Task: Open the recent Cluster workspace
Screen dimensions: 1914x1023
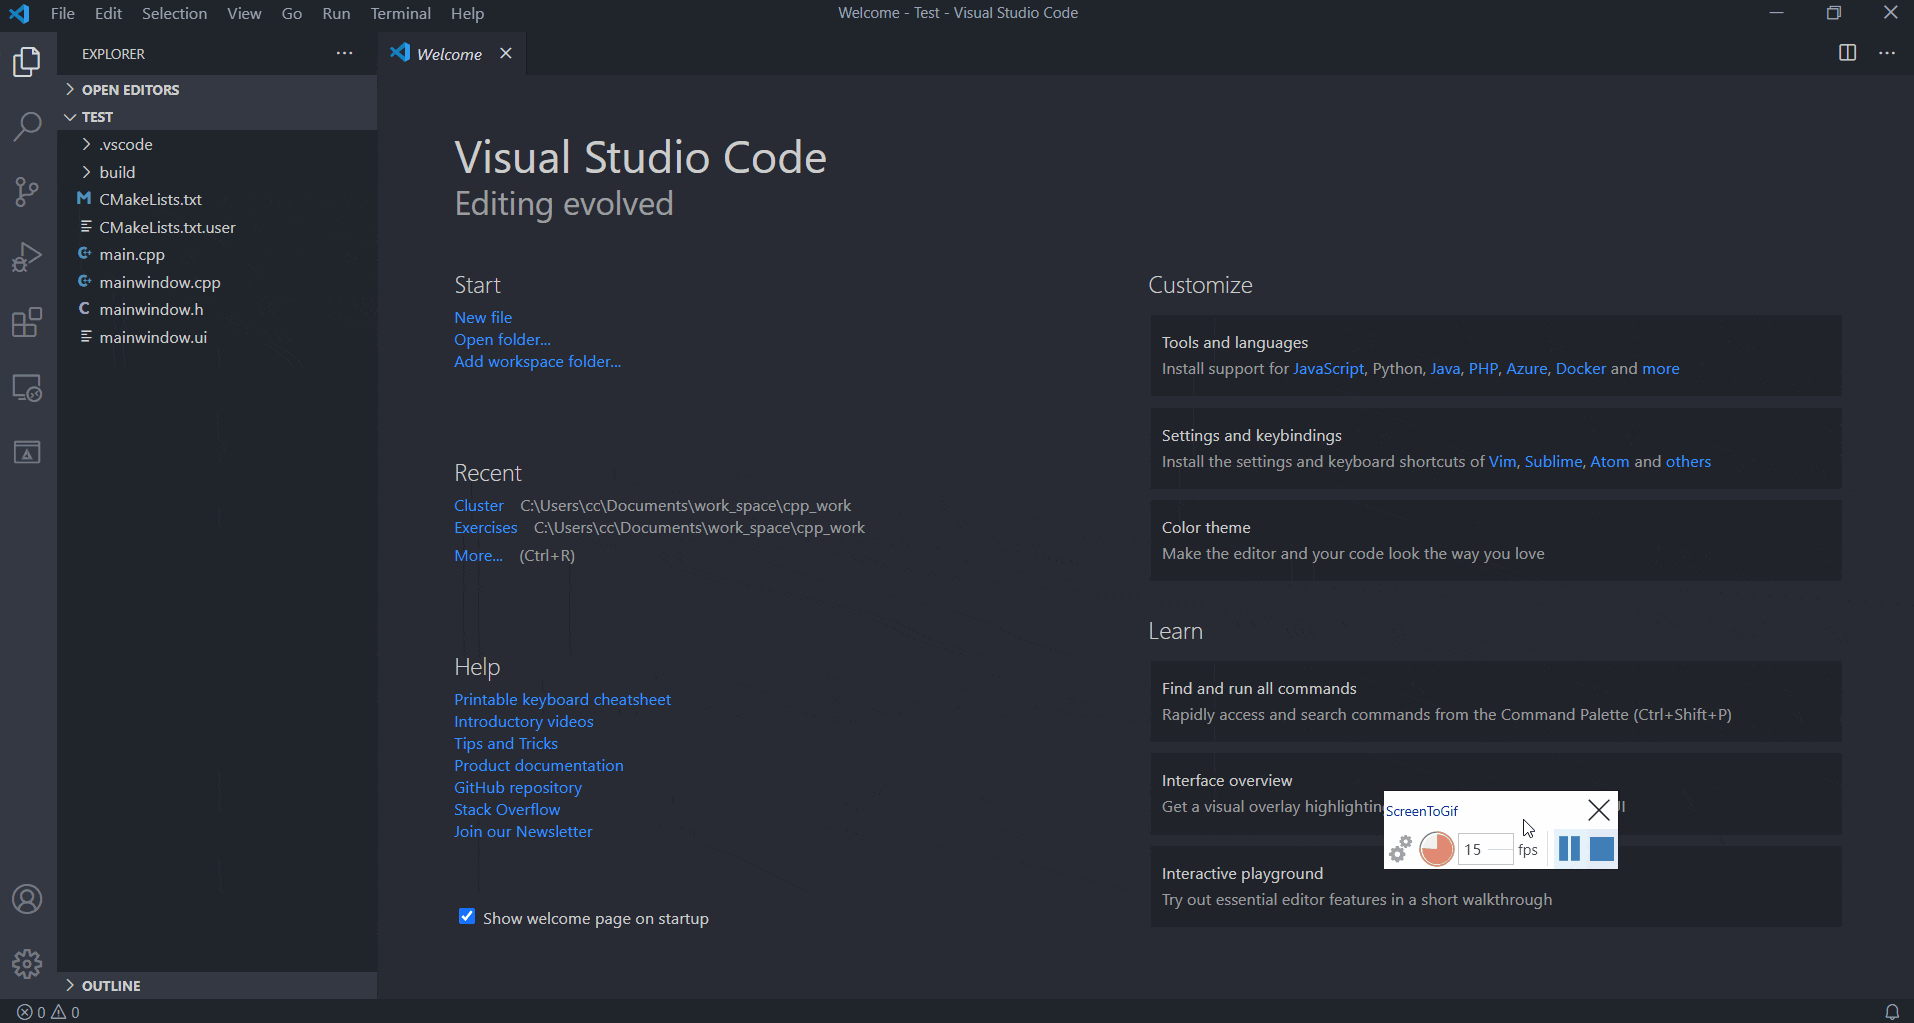Action: click(x=479, y=505)
